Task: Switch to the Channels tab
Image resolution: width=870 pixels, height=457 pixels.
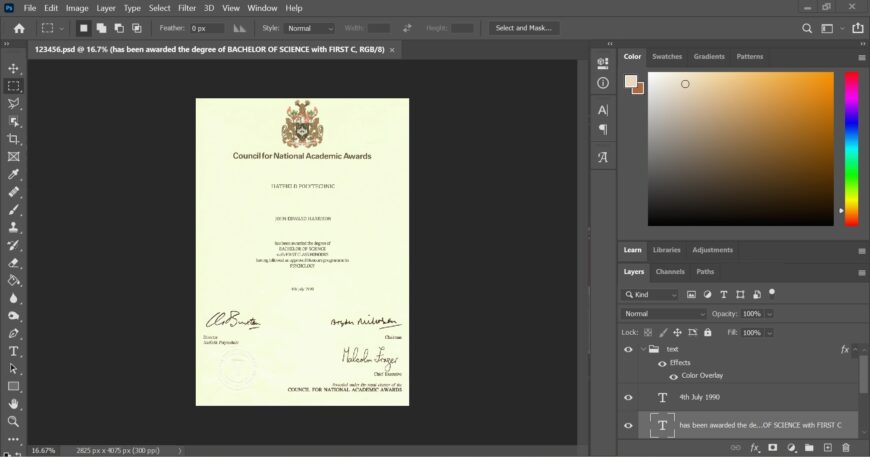Action: tap(670, 272)
